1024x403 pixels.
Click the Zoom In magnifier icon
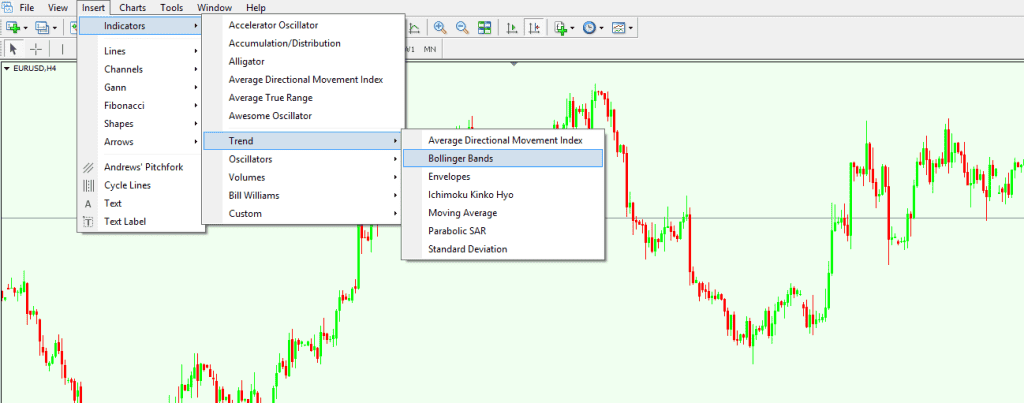coord(440,27)
